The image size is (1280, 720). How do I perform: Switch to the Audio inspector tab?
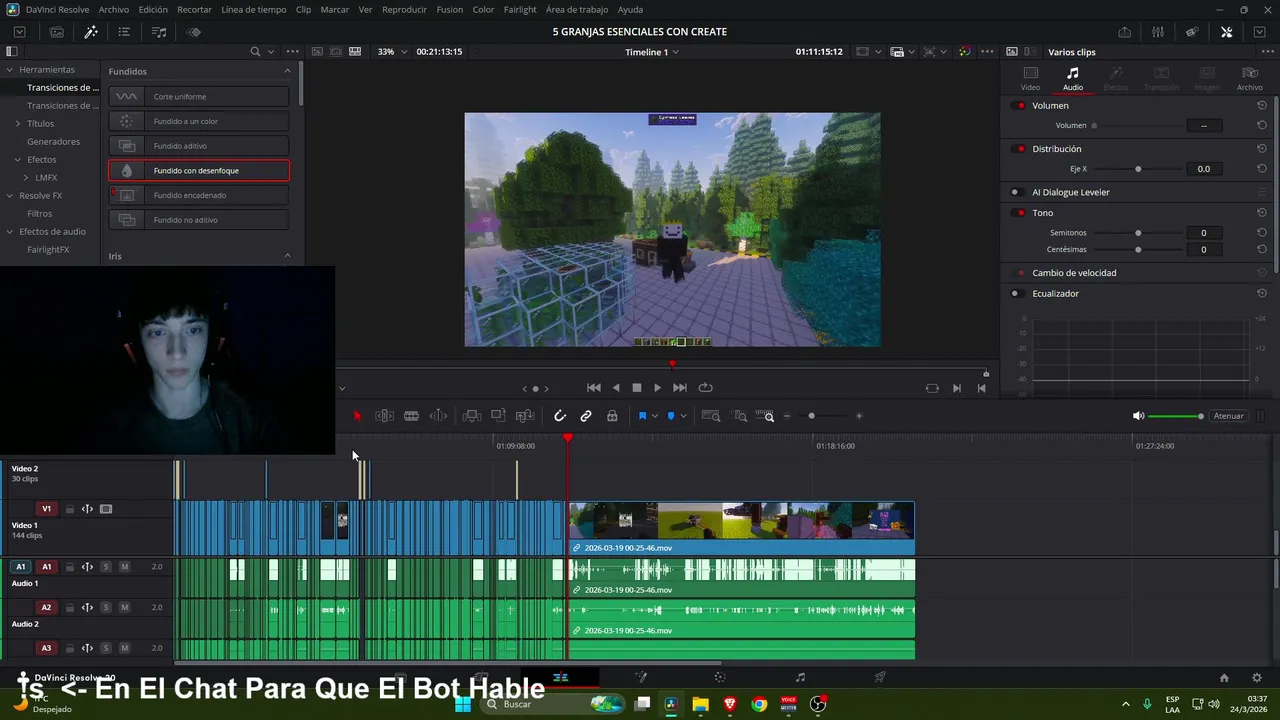point(1072,78)
